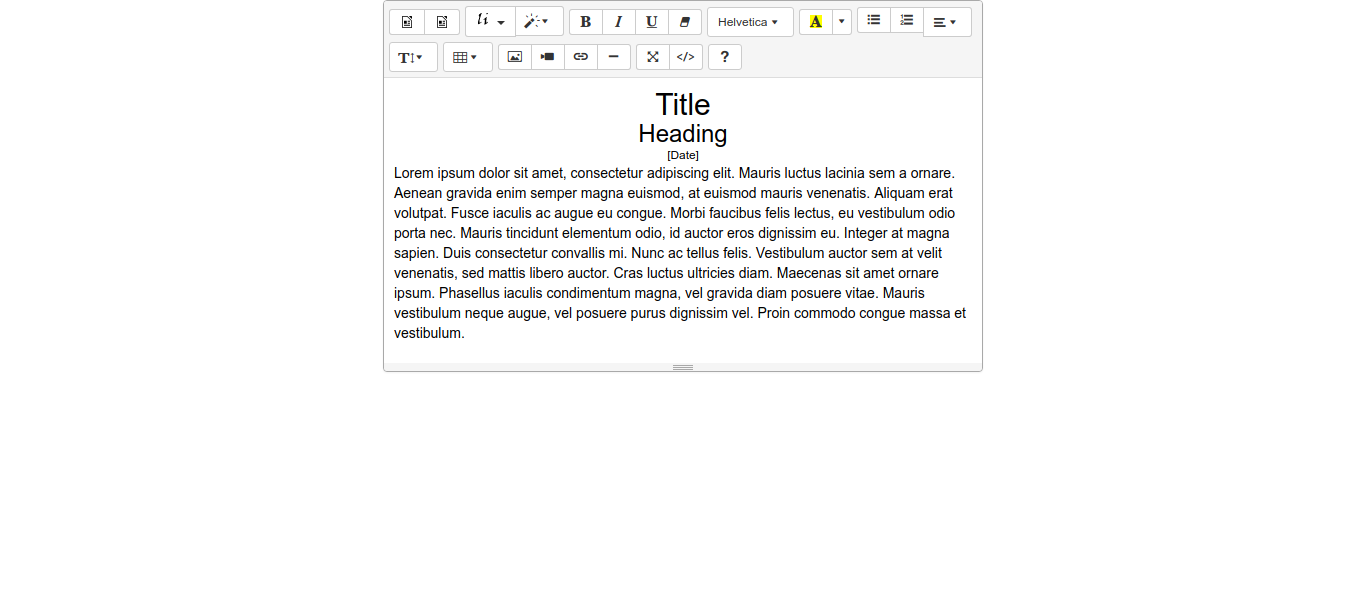Viewport: 1366px width, 601px height.
Task: Open the table insert dropdown
Action: pyautogui.click(x=467, y=57)
